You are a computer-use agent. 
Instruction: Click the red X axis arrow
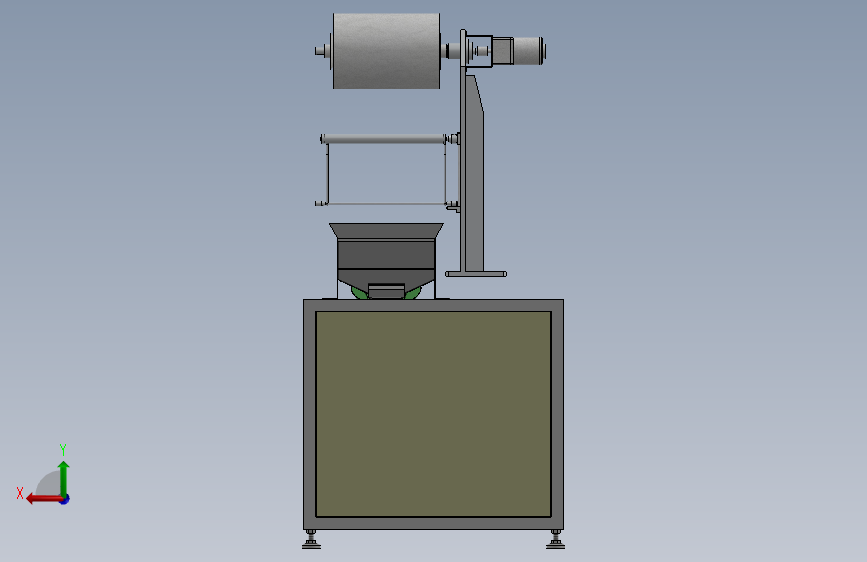[44, 499]
